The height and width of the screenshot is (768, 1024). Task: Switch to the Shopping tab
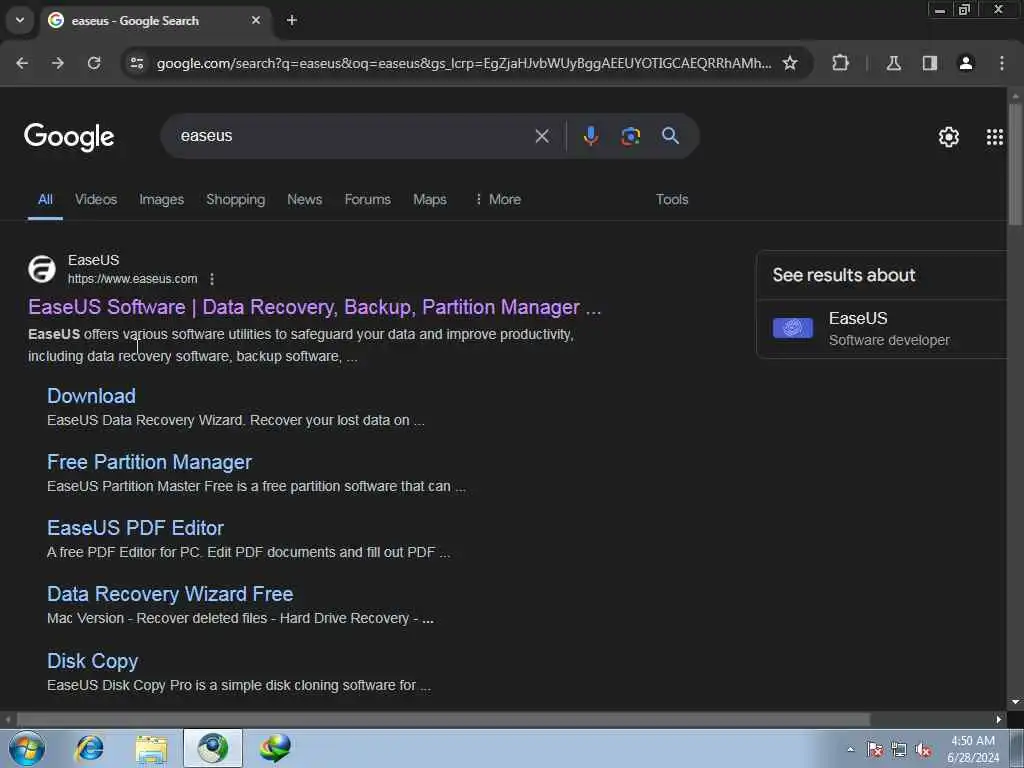click(x=236, y=199)
